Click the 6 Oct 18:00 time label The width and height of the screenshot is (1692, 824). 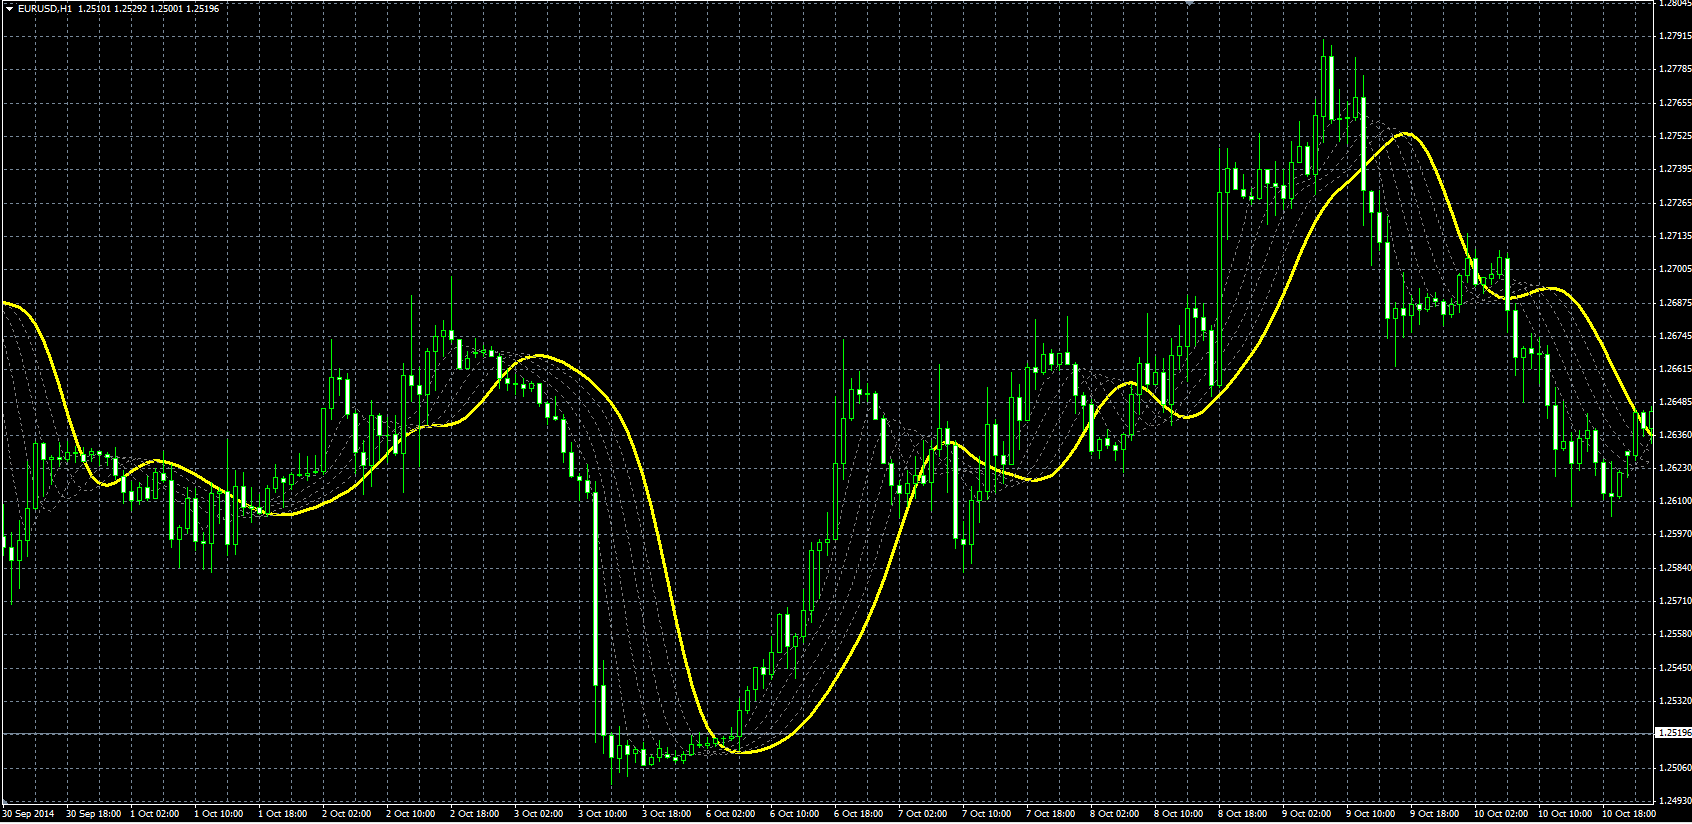click(859, 814)
